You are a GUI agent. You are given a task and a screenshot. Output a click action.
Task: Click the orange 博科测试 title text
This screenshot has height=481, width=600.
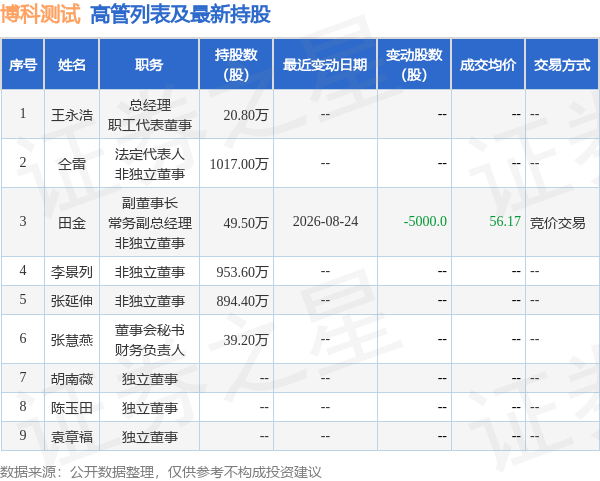click(x=41, y=14)
